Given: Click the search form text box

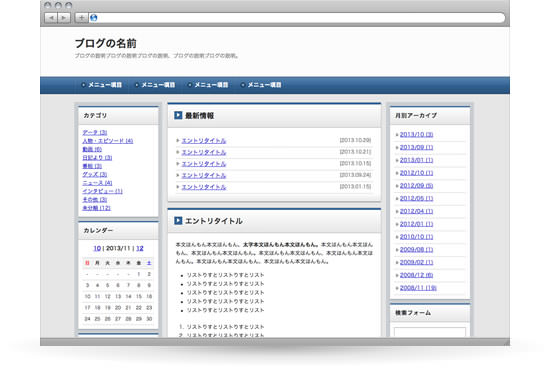Looking at the screenshot, I should point(430,332).
